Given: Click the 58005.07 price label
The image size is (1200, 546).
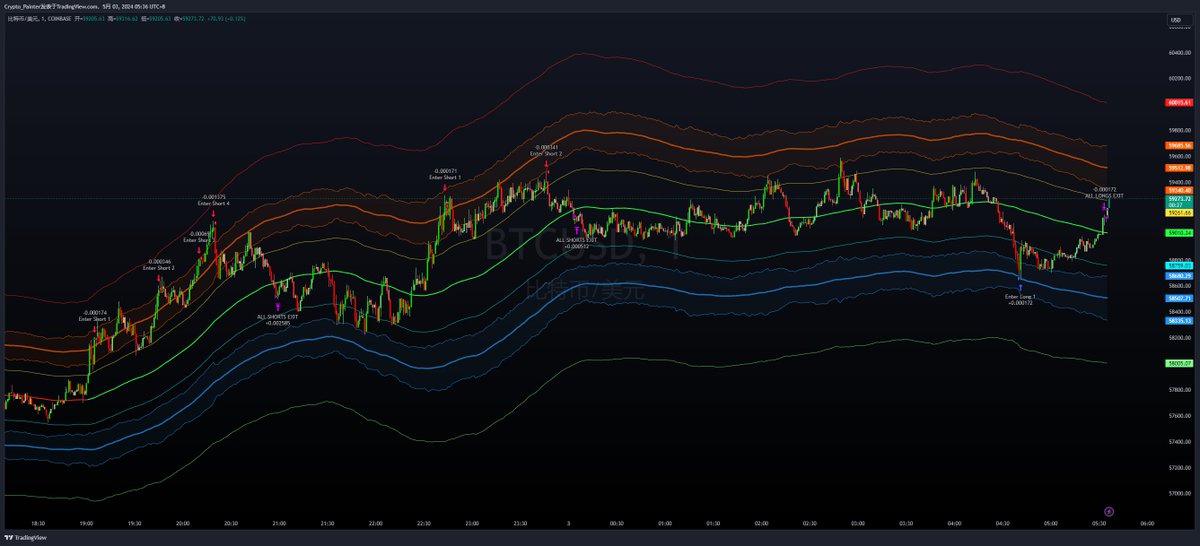Looking at the screenshot, I should [x=1180, y=364].
